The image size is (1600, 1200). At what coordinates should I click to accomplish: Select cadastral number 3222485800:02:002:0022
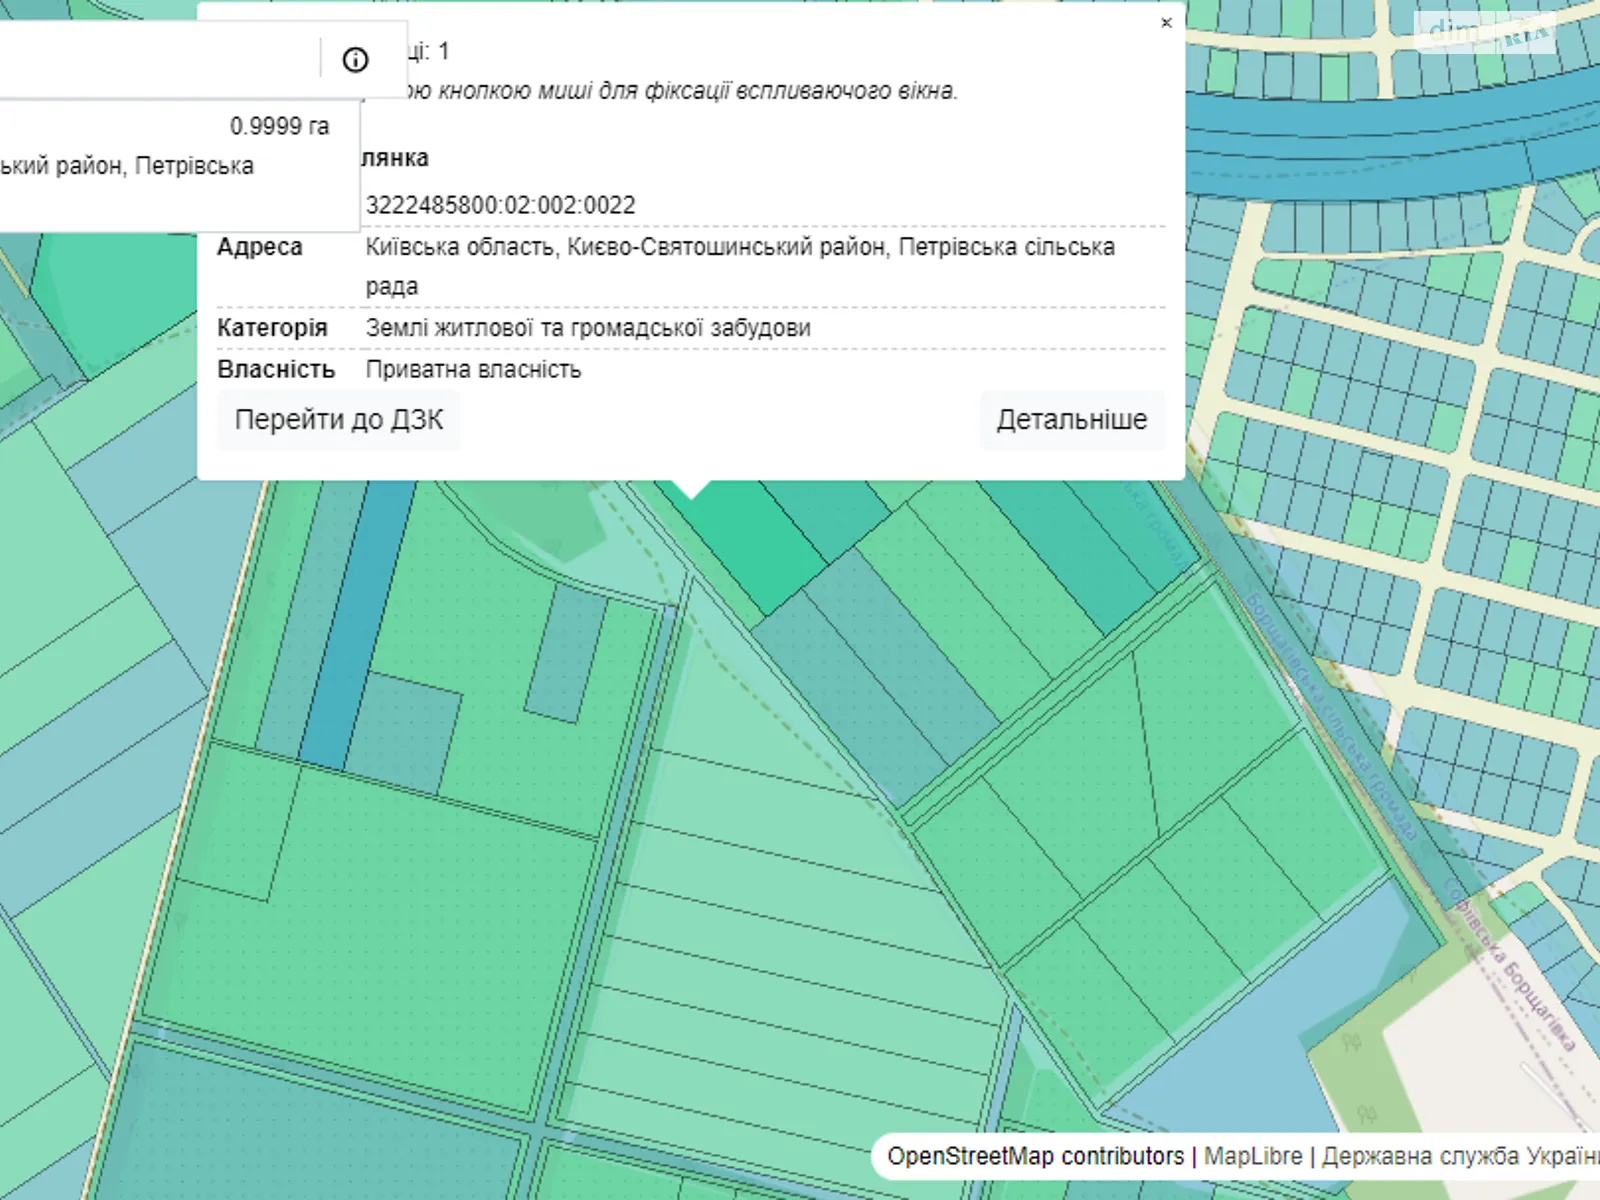[x=501, y=205]
